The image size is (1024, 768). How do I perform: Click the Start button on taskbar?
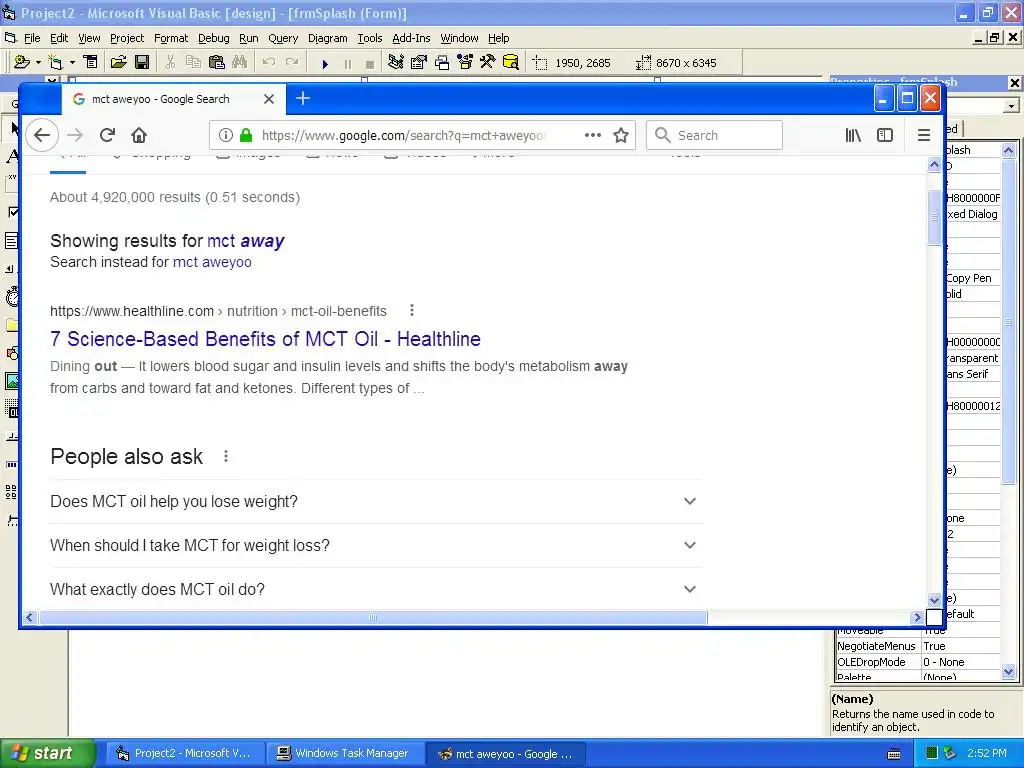point(48,754)
